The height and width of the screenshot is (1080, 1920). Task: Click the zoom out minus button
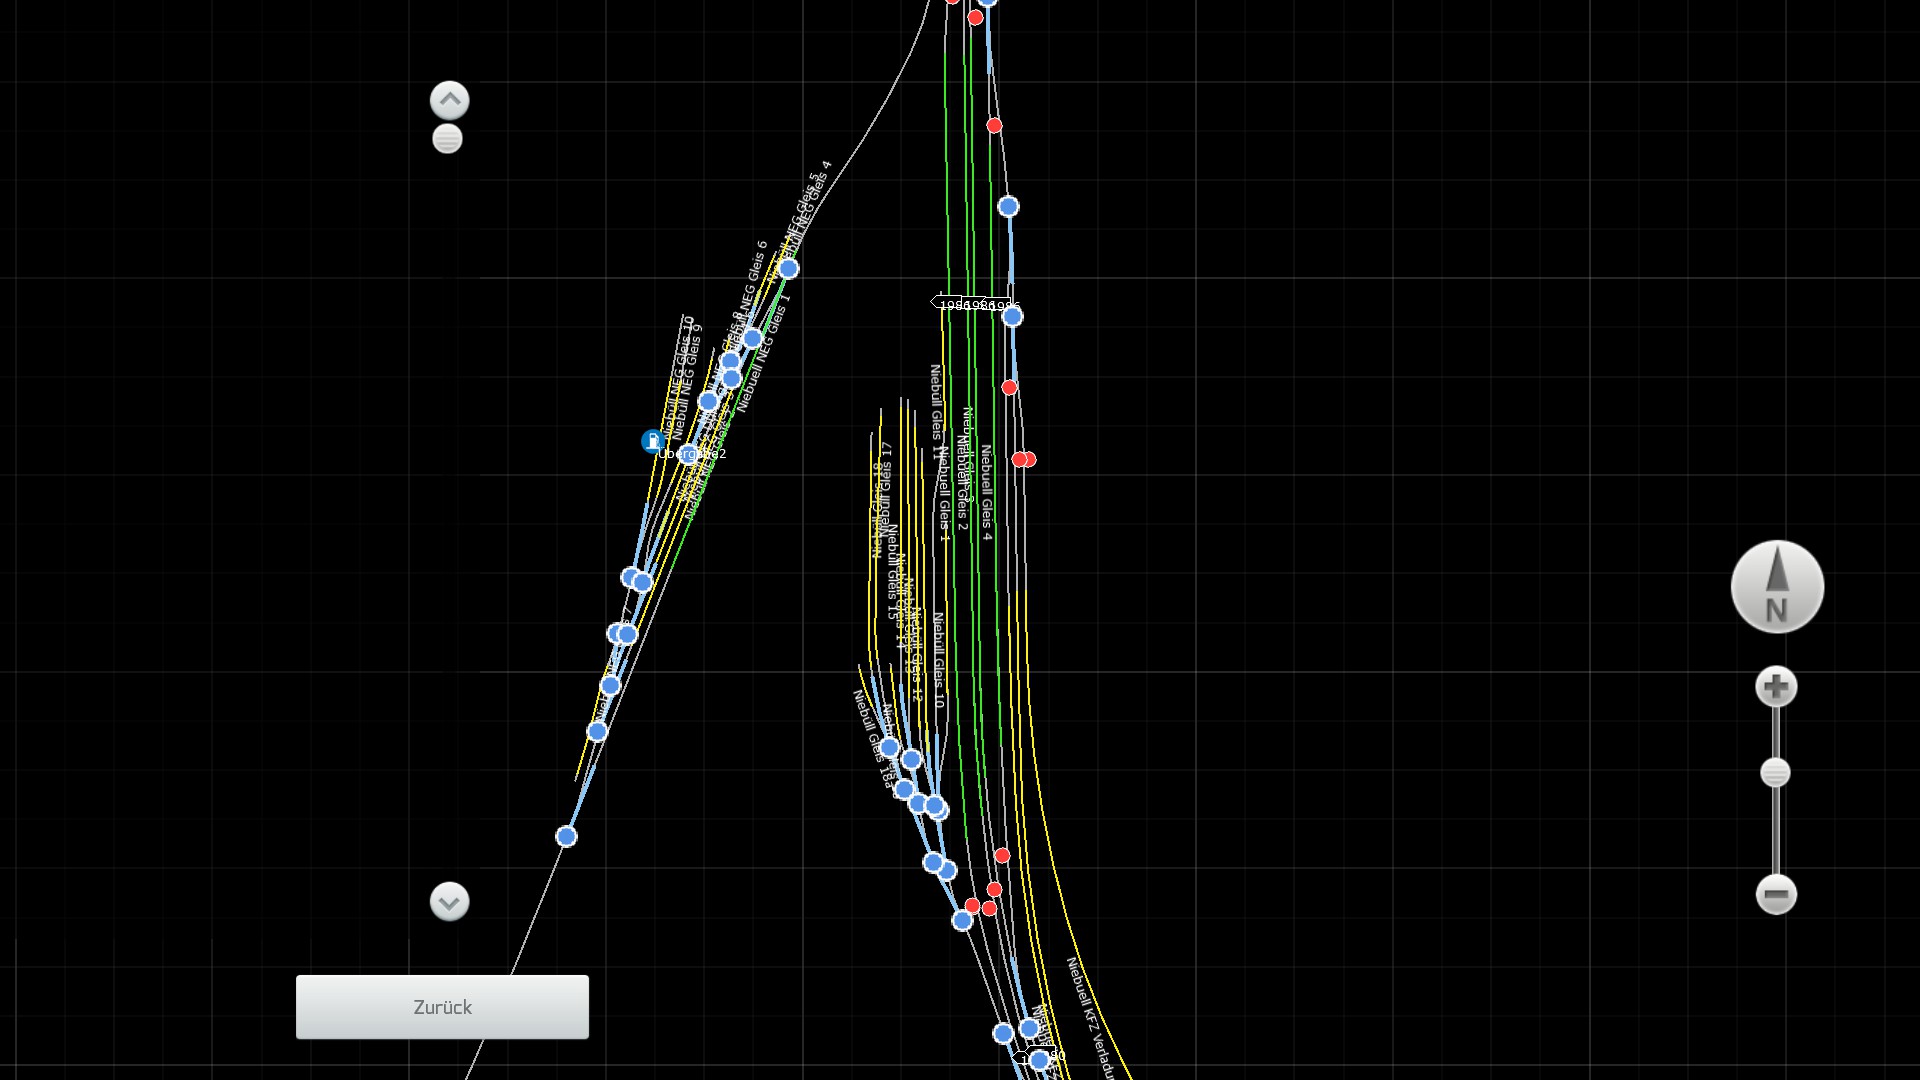pos(1776,894)
